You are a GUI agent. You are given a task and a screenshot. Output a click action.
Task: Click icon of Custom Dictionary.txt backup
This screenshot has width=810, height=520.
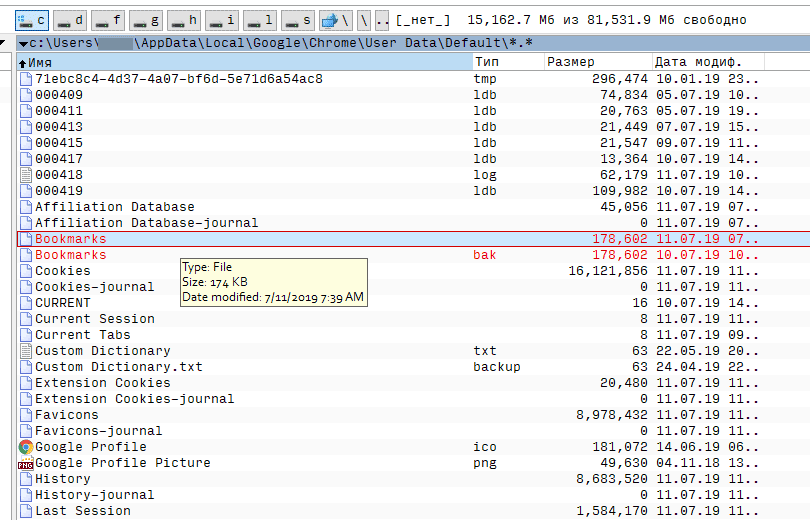point(26,367)
